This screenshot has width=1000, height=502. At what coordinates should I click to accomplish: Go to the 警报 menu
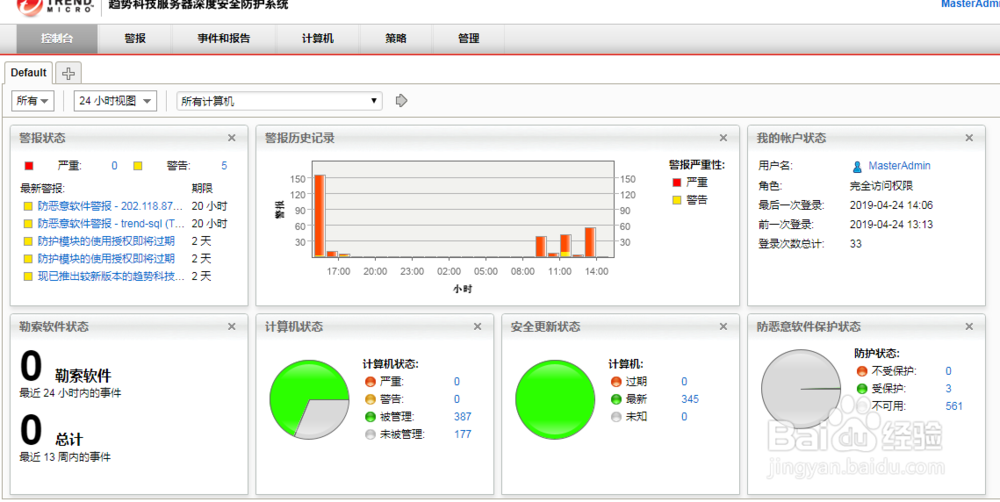[135, 38]
